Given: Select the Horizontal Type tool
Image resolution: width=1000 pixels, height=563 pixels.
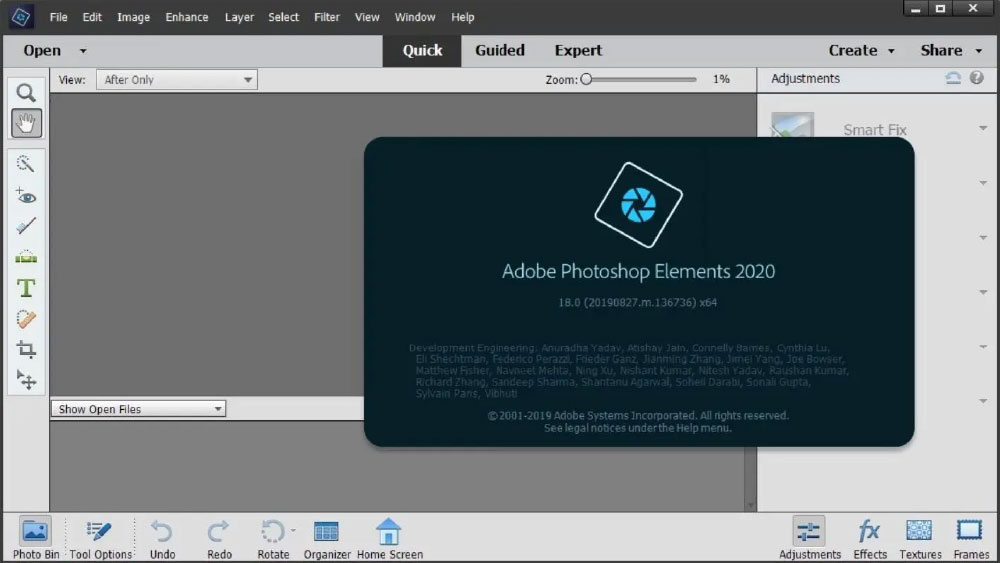Looking at the screenshot, I should (x=26, y=288).
